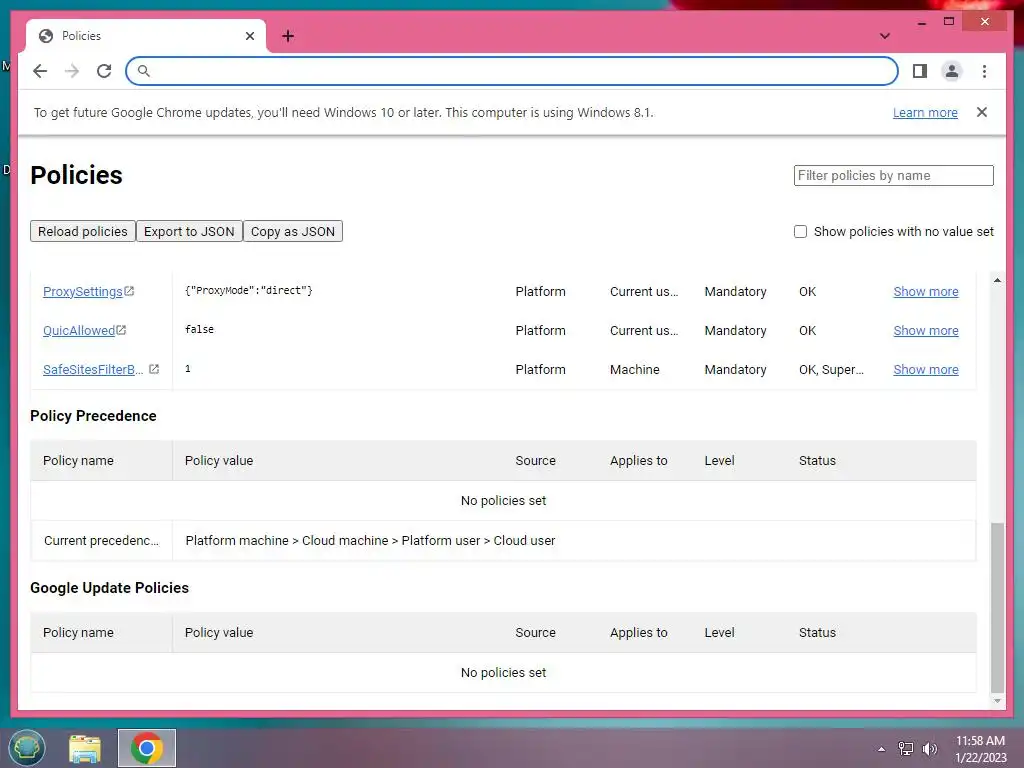The width and height of the screenshot is (1024, 768).
Task: Expand Show more for ProxySettings
Action: point(925,291)
